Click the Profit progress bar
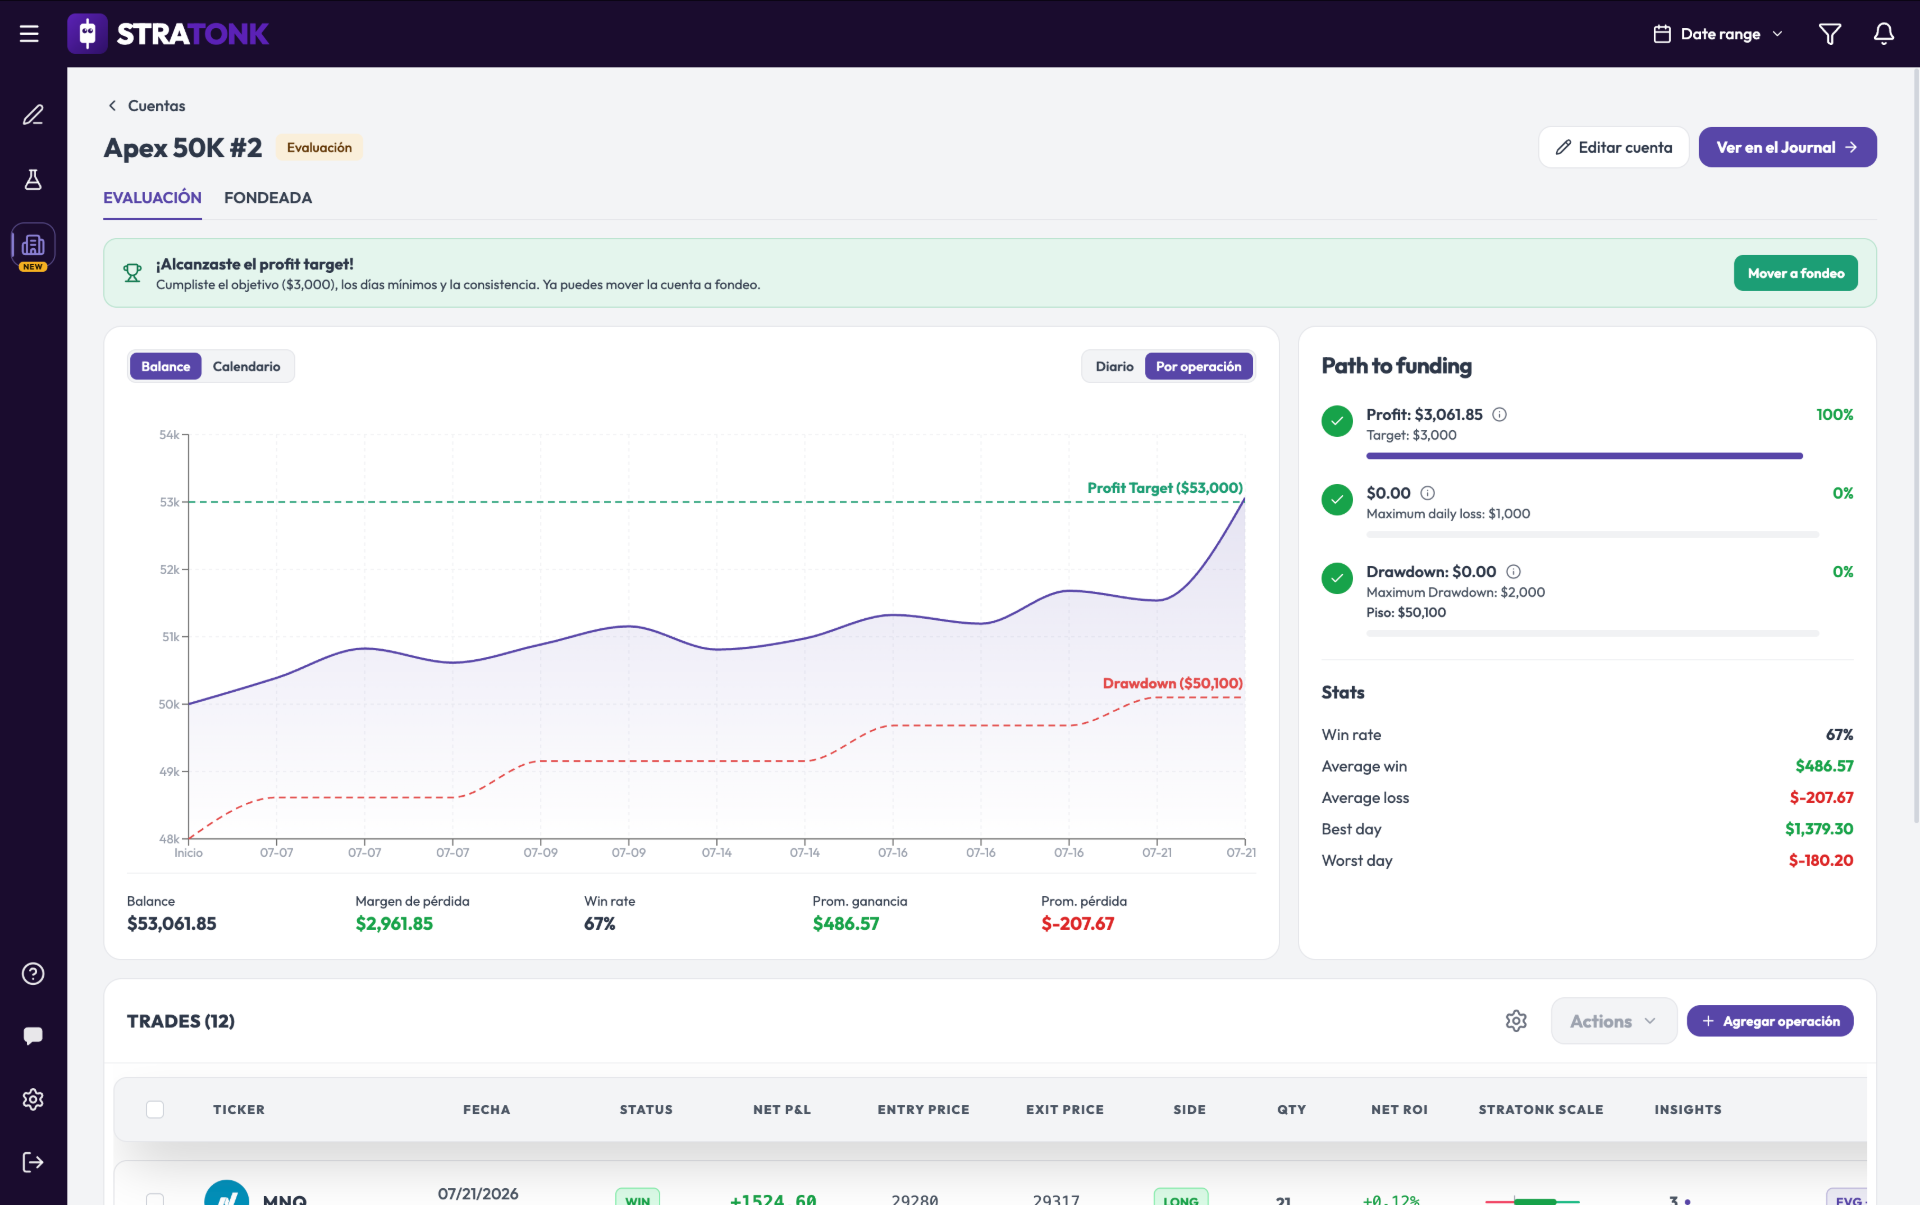 point(1584,456)
